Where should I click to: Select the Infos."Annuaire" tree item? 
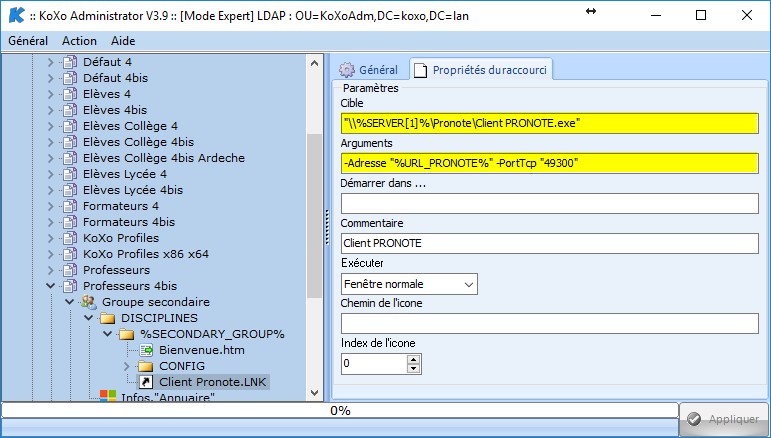click(168, 396)
